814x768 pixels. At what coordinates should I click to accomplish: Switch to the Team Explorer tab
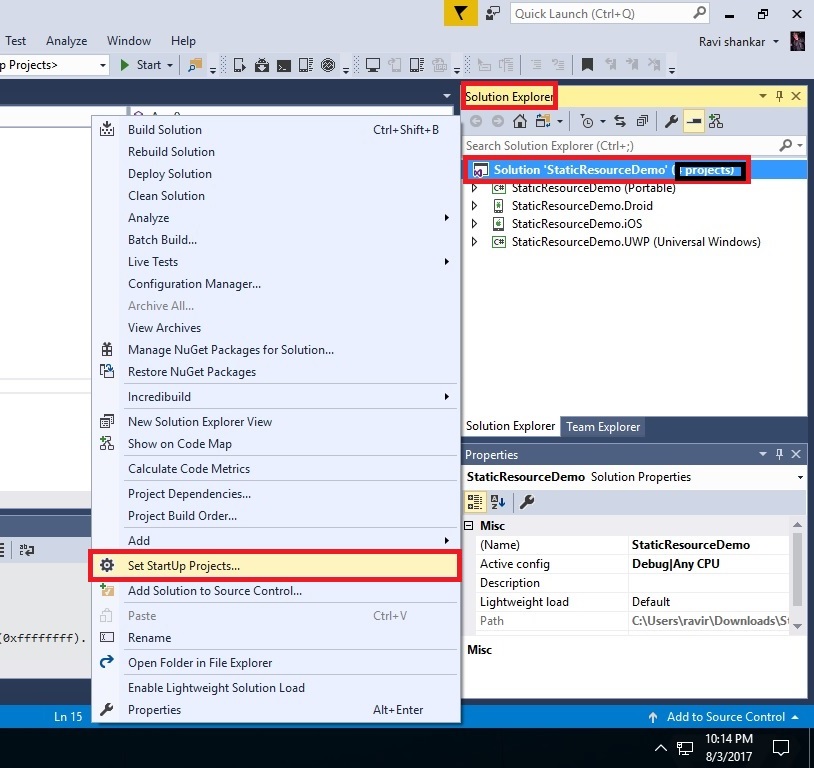[x=603, y=426]
